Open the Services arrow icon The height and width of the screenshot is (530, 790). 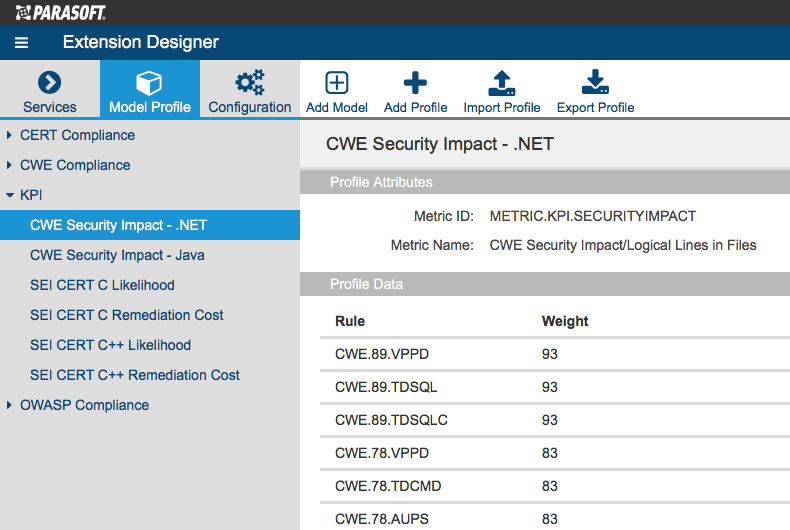[x=49, y=82]
